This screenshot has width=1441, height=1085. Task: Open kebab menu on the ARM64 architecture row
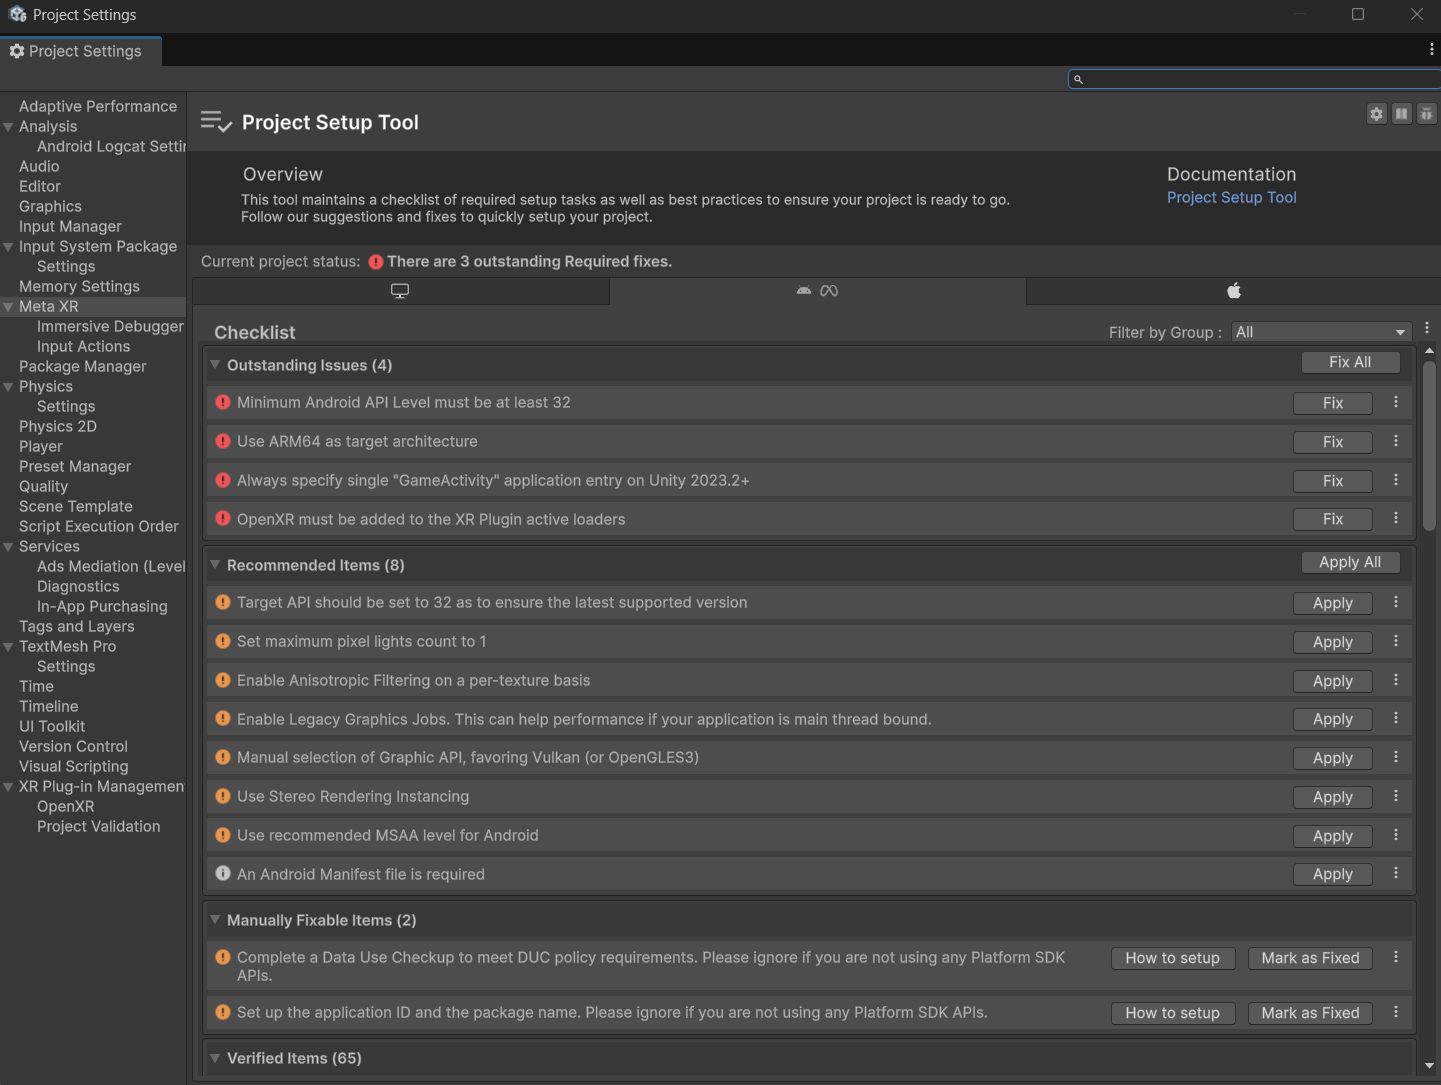coord(1396,441)
